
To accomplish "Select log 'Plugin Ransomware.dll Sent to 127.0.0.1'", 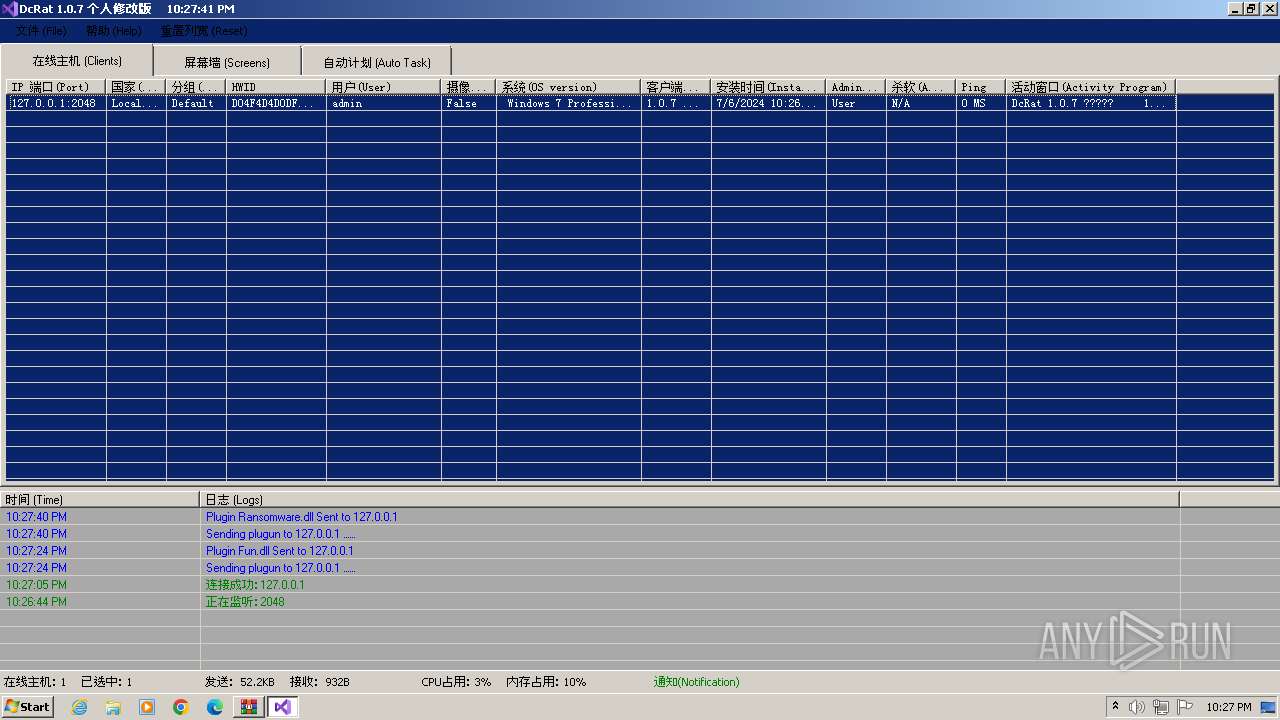I will coord(301,517).
